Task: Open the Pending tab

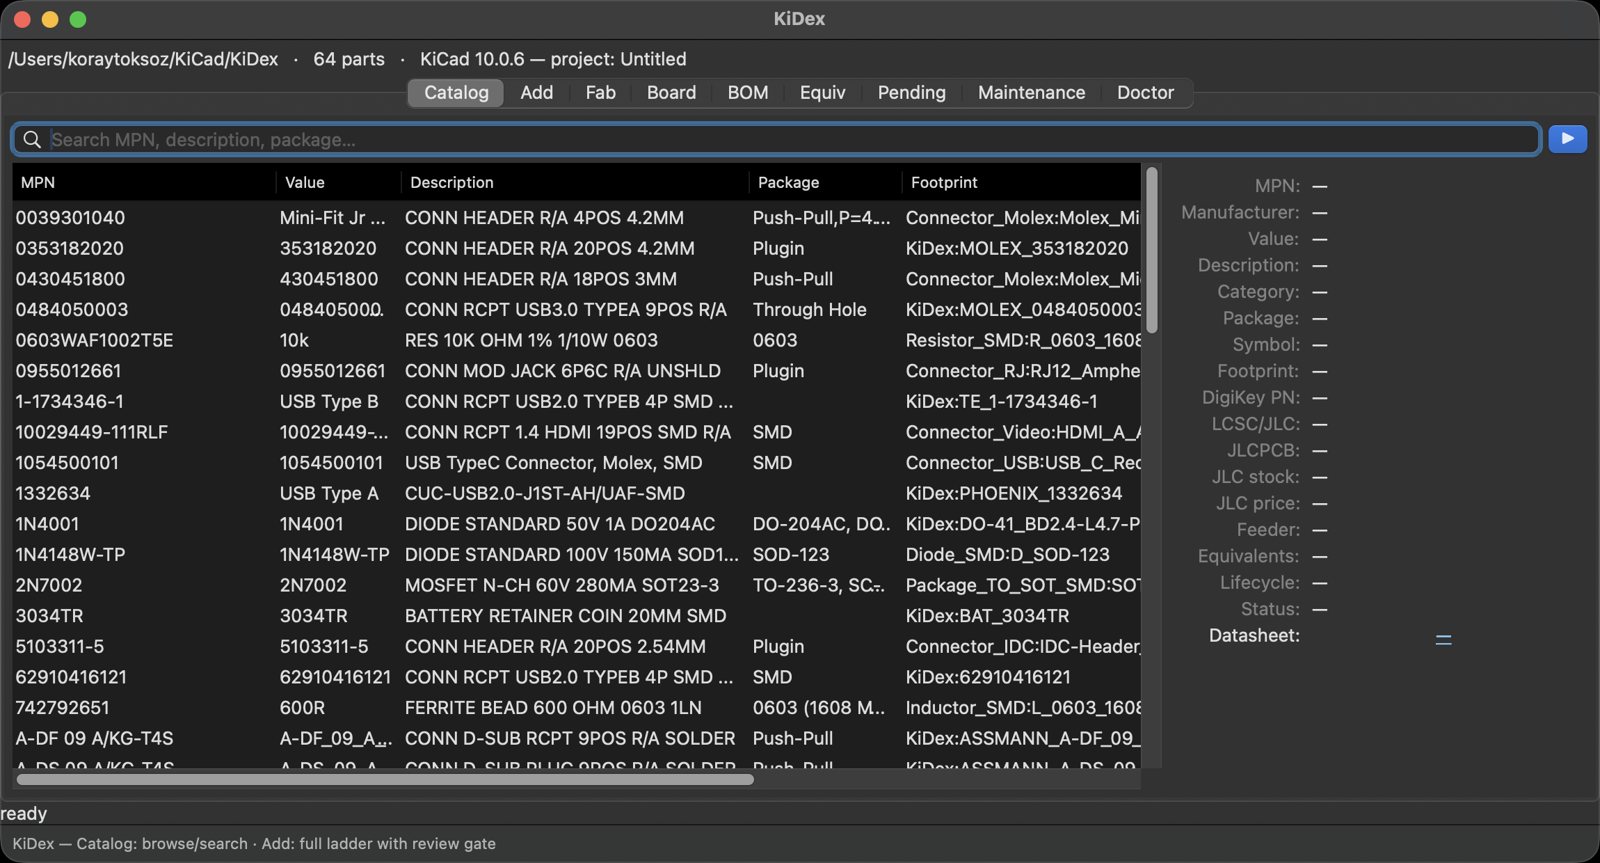Action: 911,92
